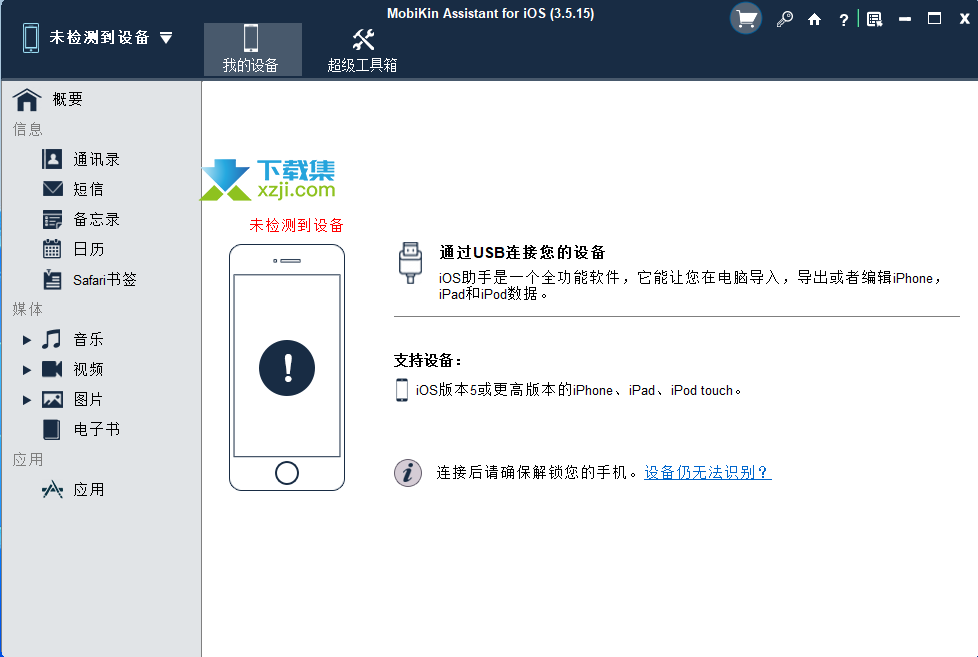Open the 应用 item with the app icon

89,490
